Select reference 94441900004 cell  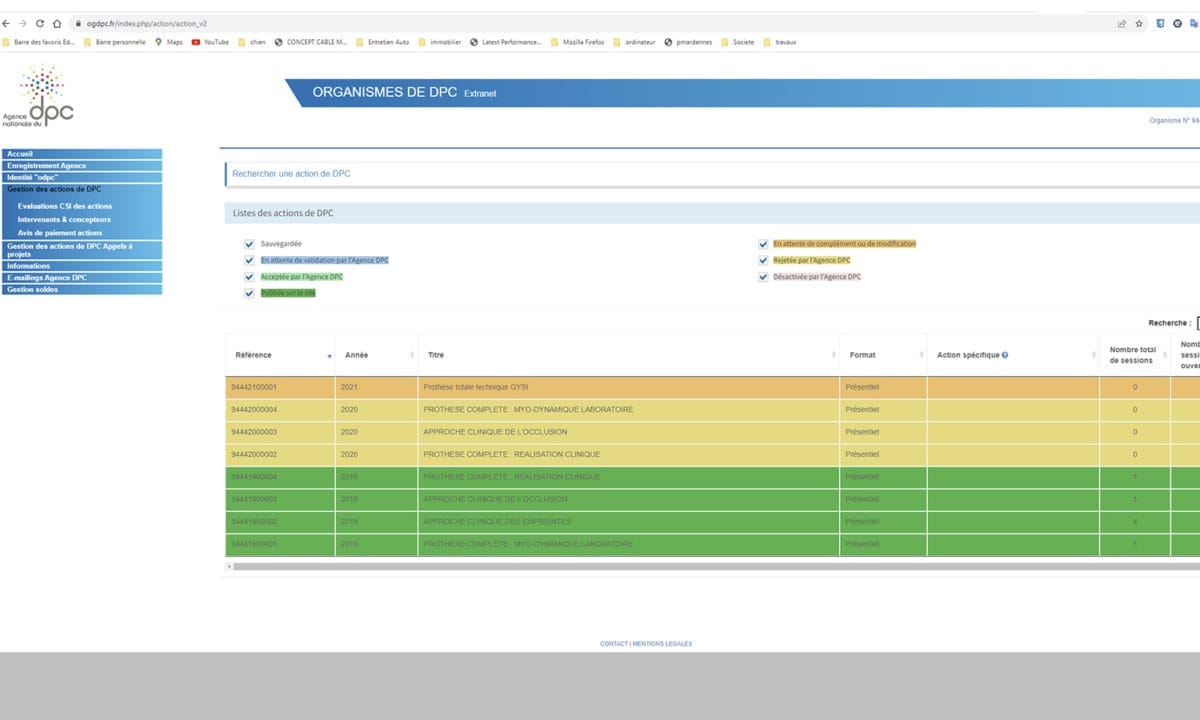tap(280, 477)
